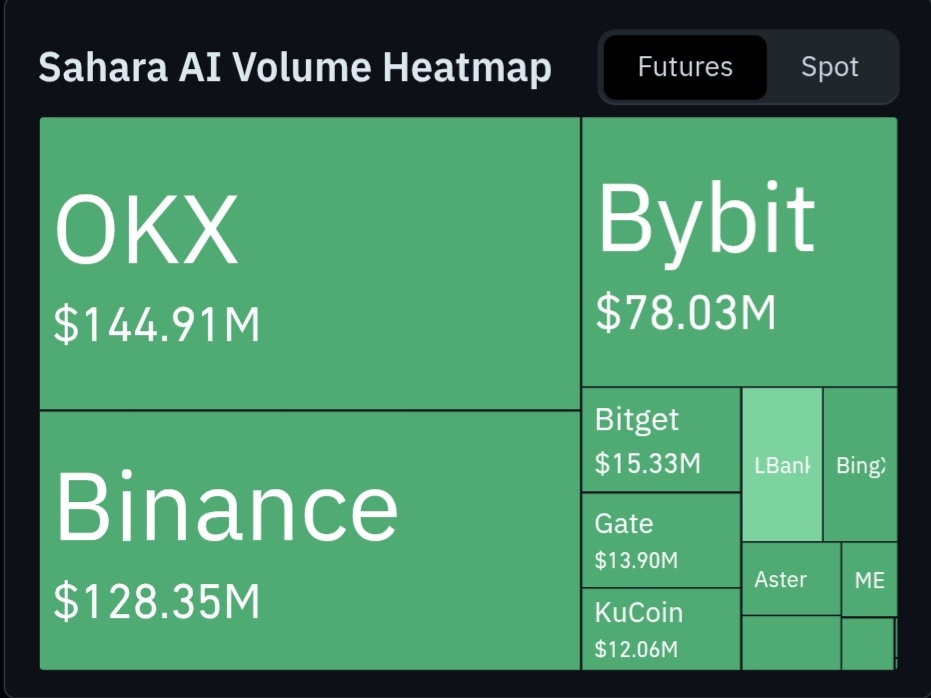Screen dimensions: 931x698
Task: Click the $144.91M volume figure
Action: (157, 325)
